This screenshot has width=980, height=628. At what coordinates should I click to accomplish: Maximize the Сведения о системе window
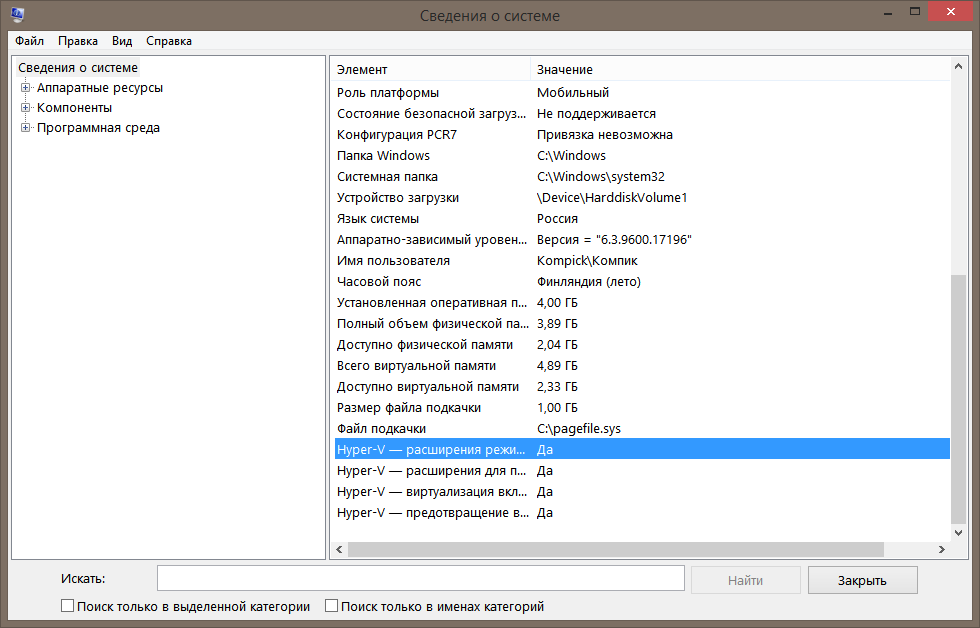915,12
